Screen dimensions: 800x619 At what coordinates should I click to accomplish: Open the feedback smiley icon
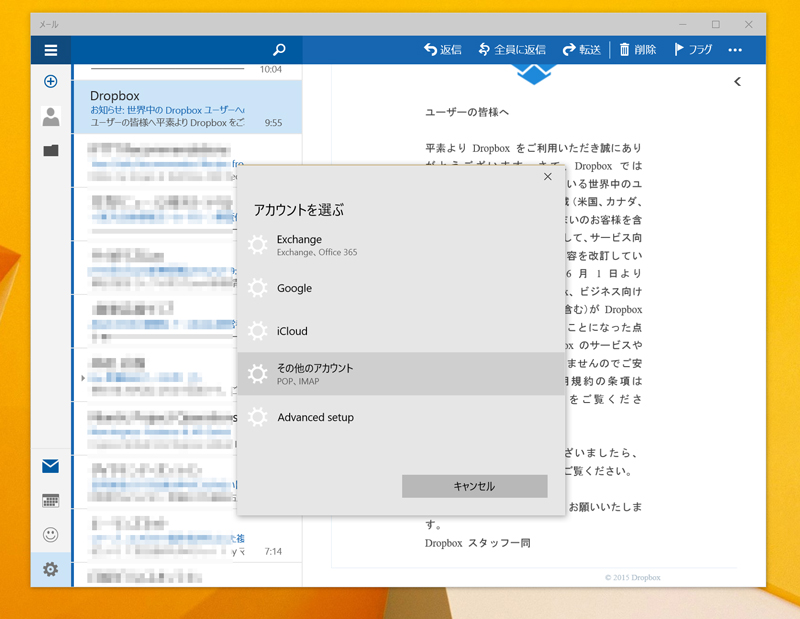pyautogui.click(x=51, y=535)
